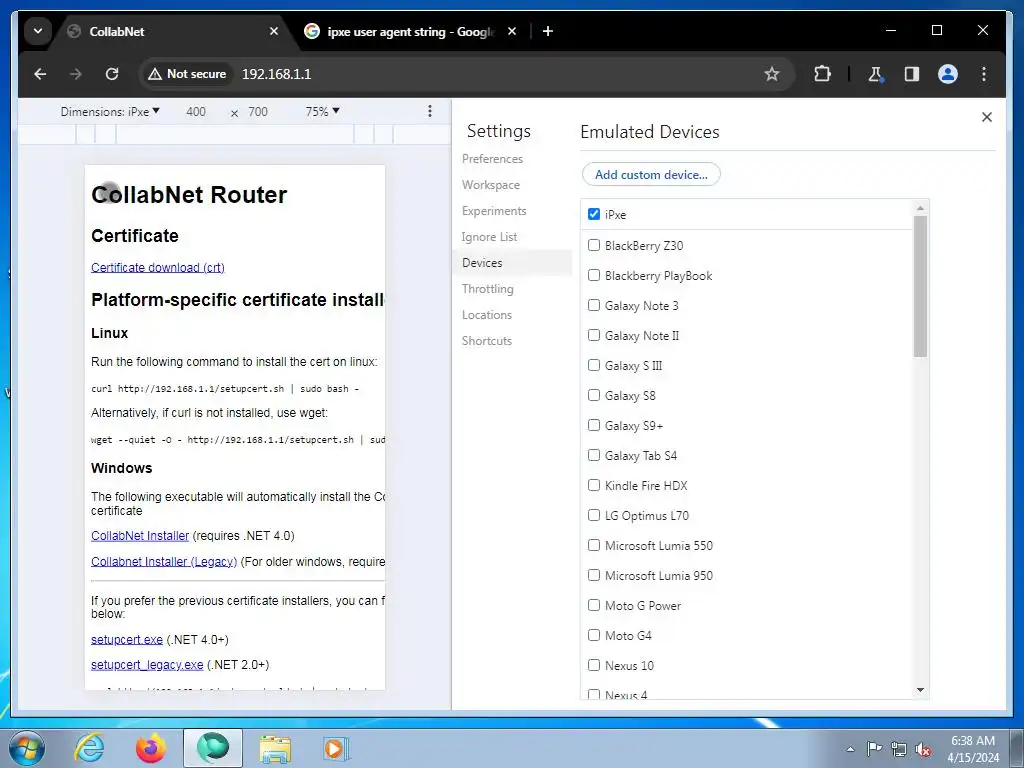Open a new tab with plus
The height and width of the screenshot is (768, 1024).
(x=548, y=31)
